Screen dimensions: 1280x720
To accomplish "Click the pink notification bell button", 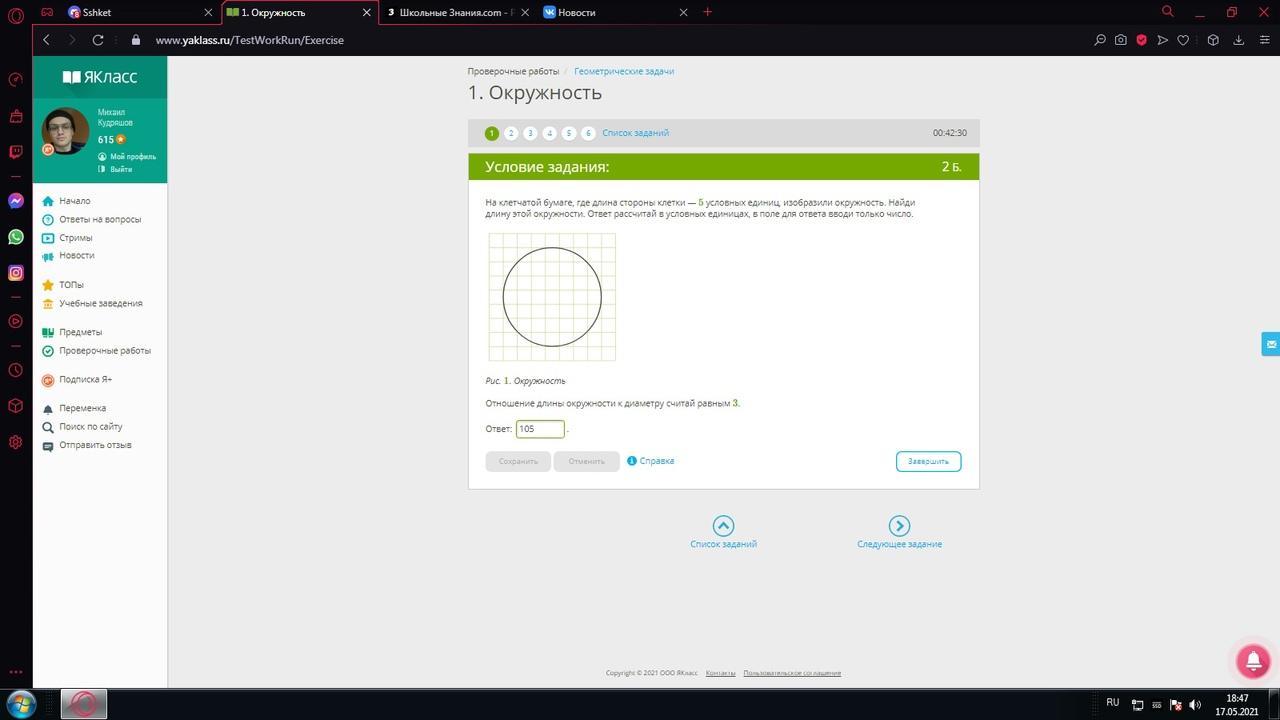I will tap(1253, 661).
